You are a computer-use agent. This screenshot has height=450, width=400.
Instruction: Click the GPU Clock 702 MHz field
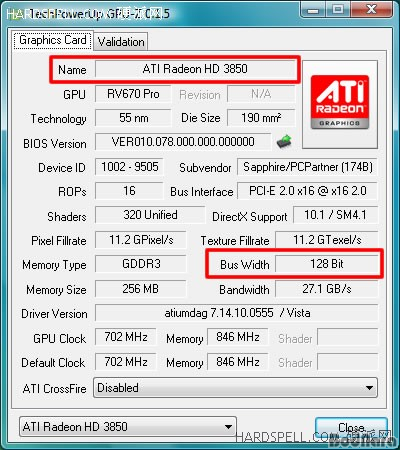126,337
